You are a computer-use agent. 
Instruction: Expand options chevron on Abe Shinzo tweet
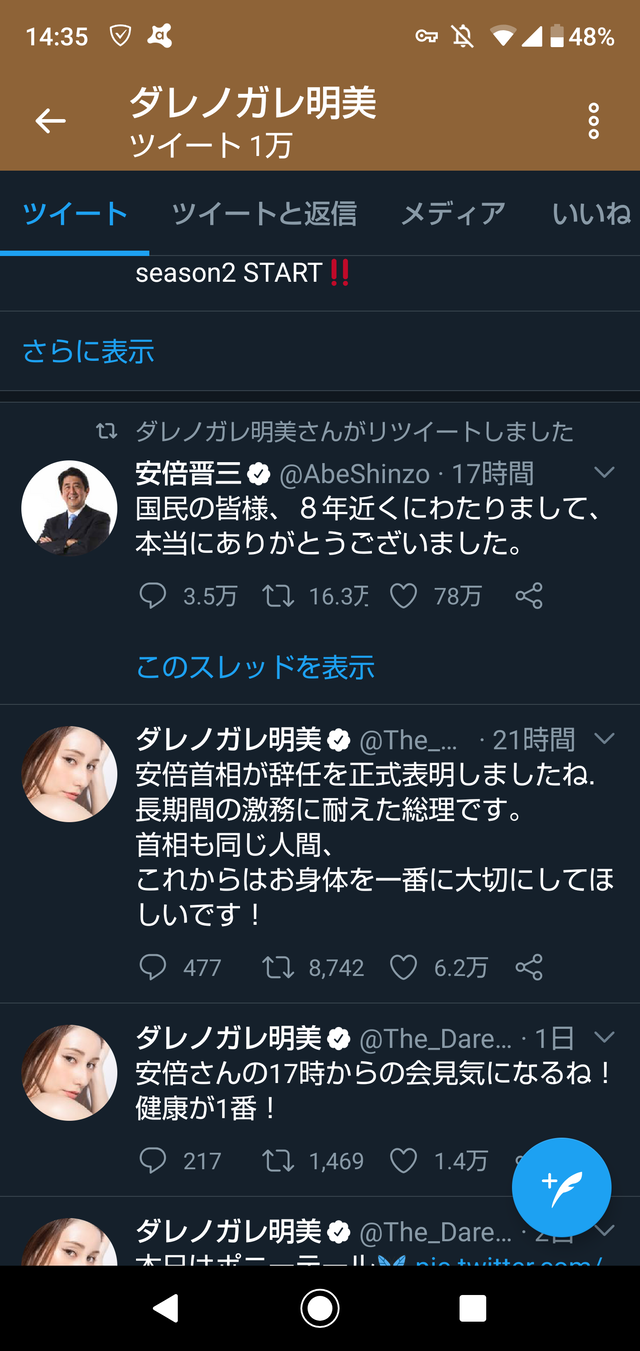(x=604, y=472)
